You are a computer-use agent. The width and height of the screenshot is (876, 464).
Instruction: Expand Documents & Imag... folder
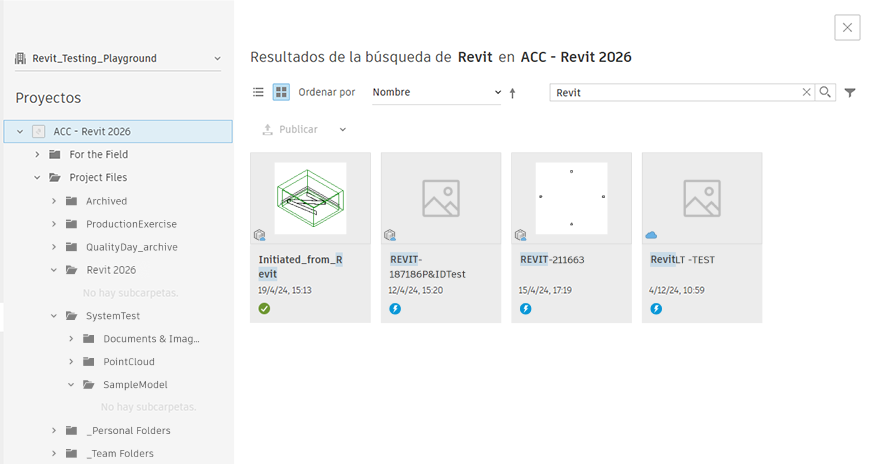coord(71,339)
